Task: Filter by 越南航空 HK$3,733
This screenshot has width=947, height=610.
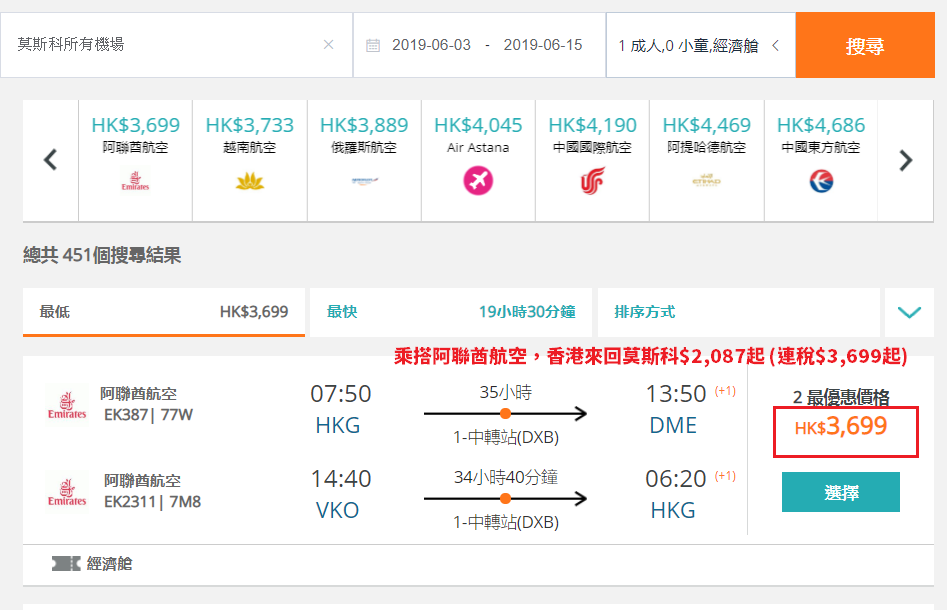Action: pos(249,160)
